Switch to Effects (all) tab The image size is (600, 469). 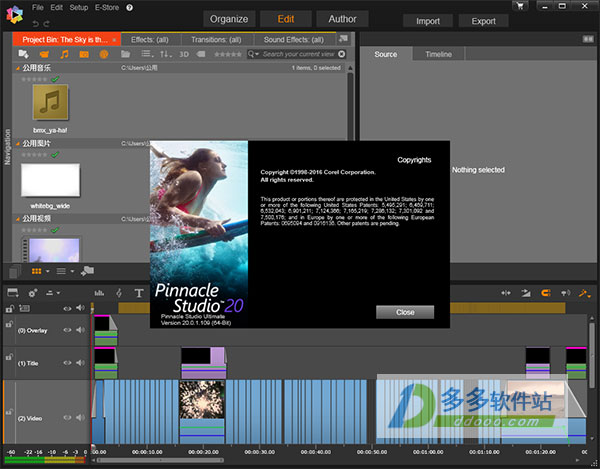[150, 40]
